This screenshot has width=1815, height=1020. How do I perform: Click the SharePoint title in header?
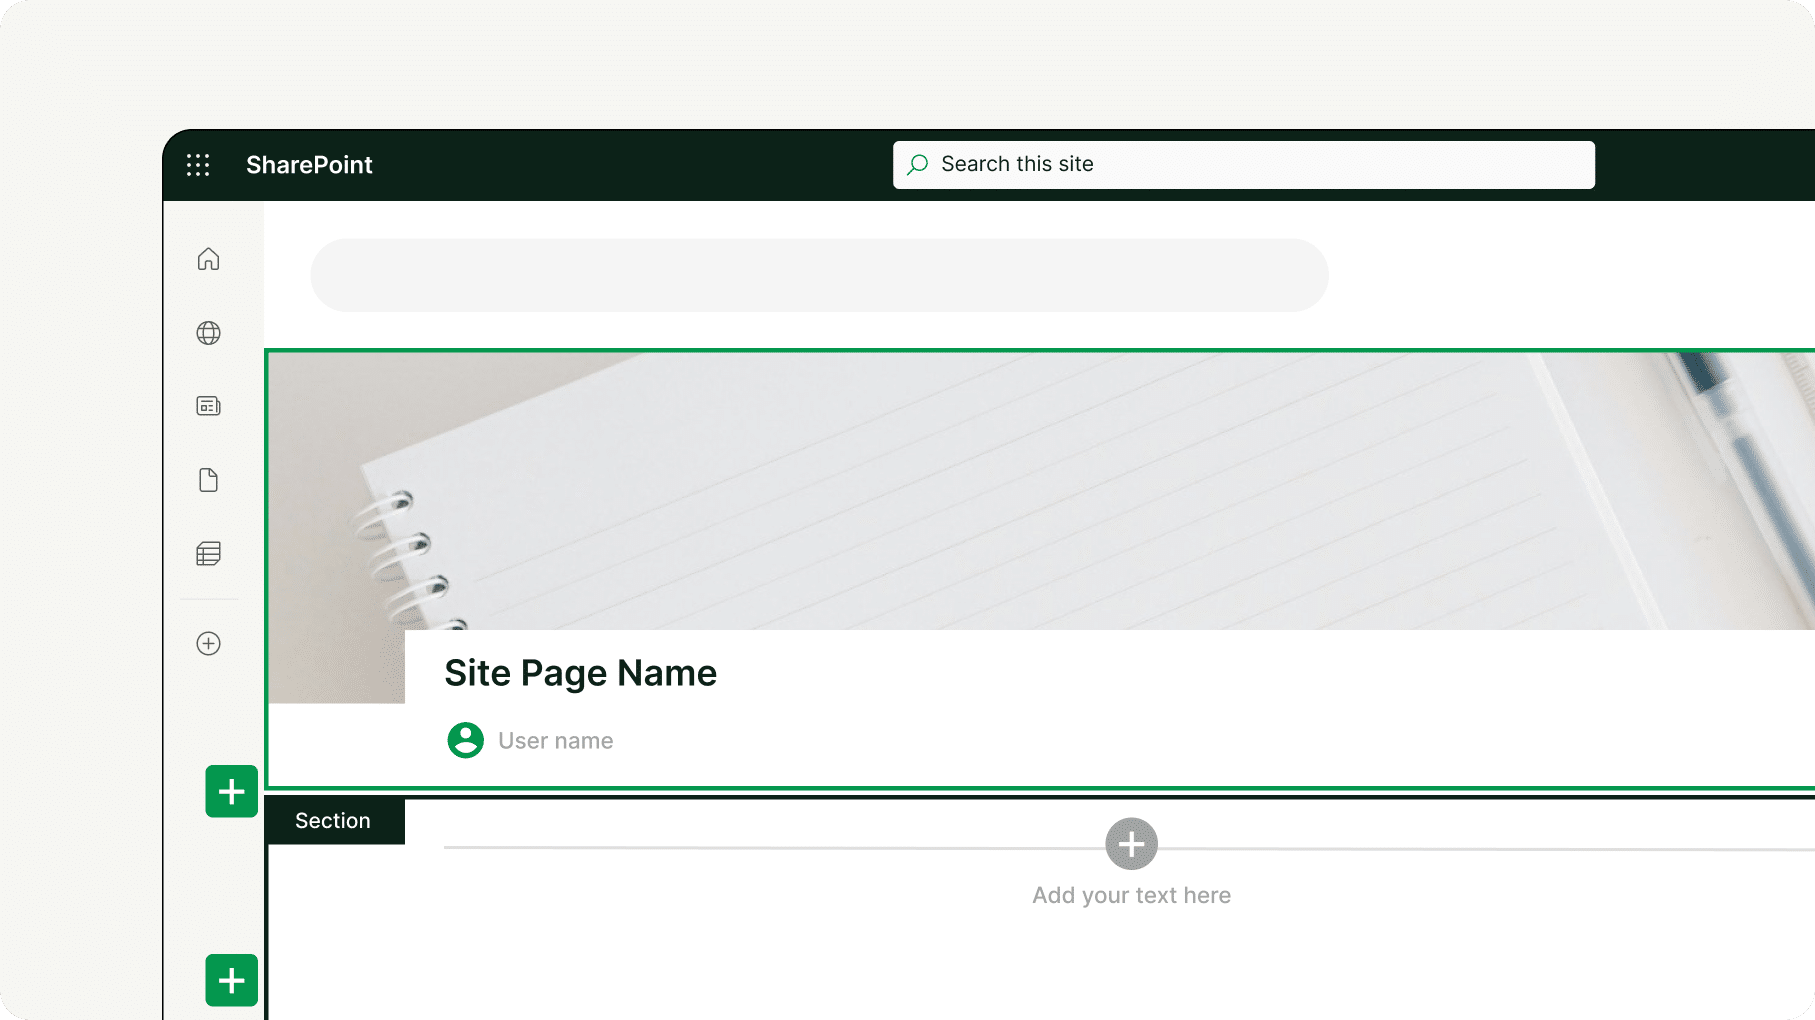(309, 165)
